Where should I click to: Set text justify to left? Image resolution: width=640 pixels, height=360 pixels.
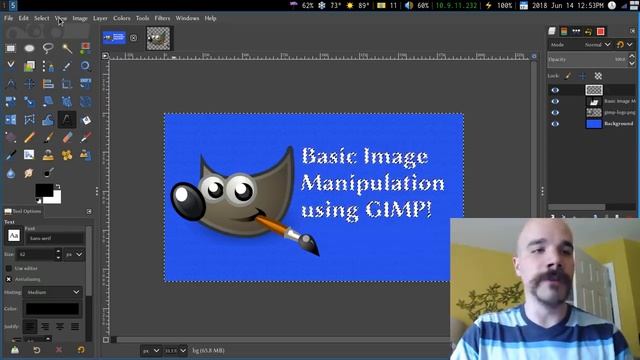(x=29, y=327)
